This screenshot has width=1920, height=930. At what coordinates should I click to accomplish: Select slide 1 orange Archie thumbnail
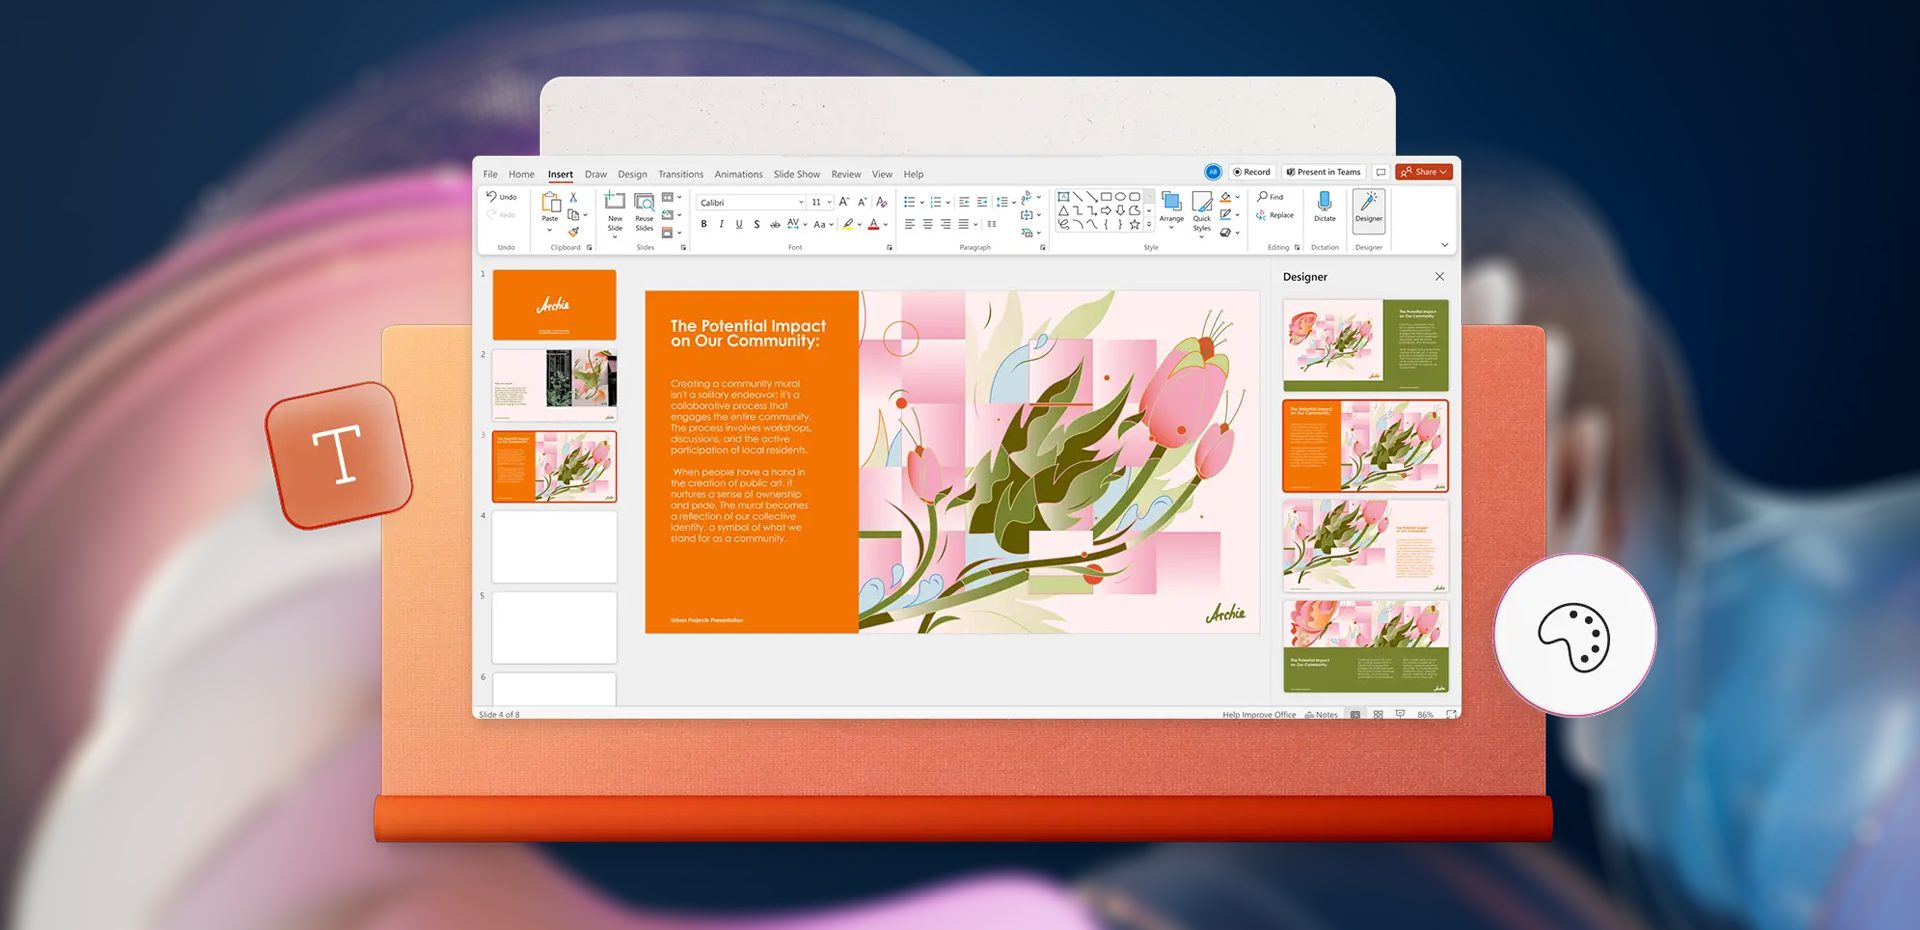(x=554, y=305)
